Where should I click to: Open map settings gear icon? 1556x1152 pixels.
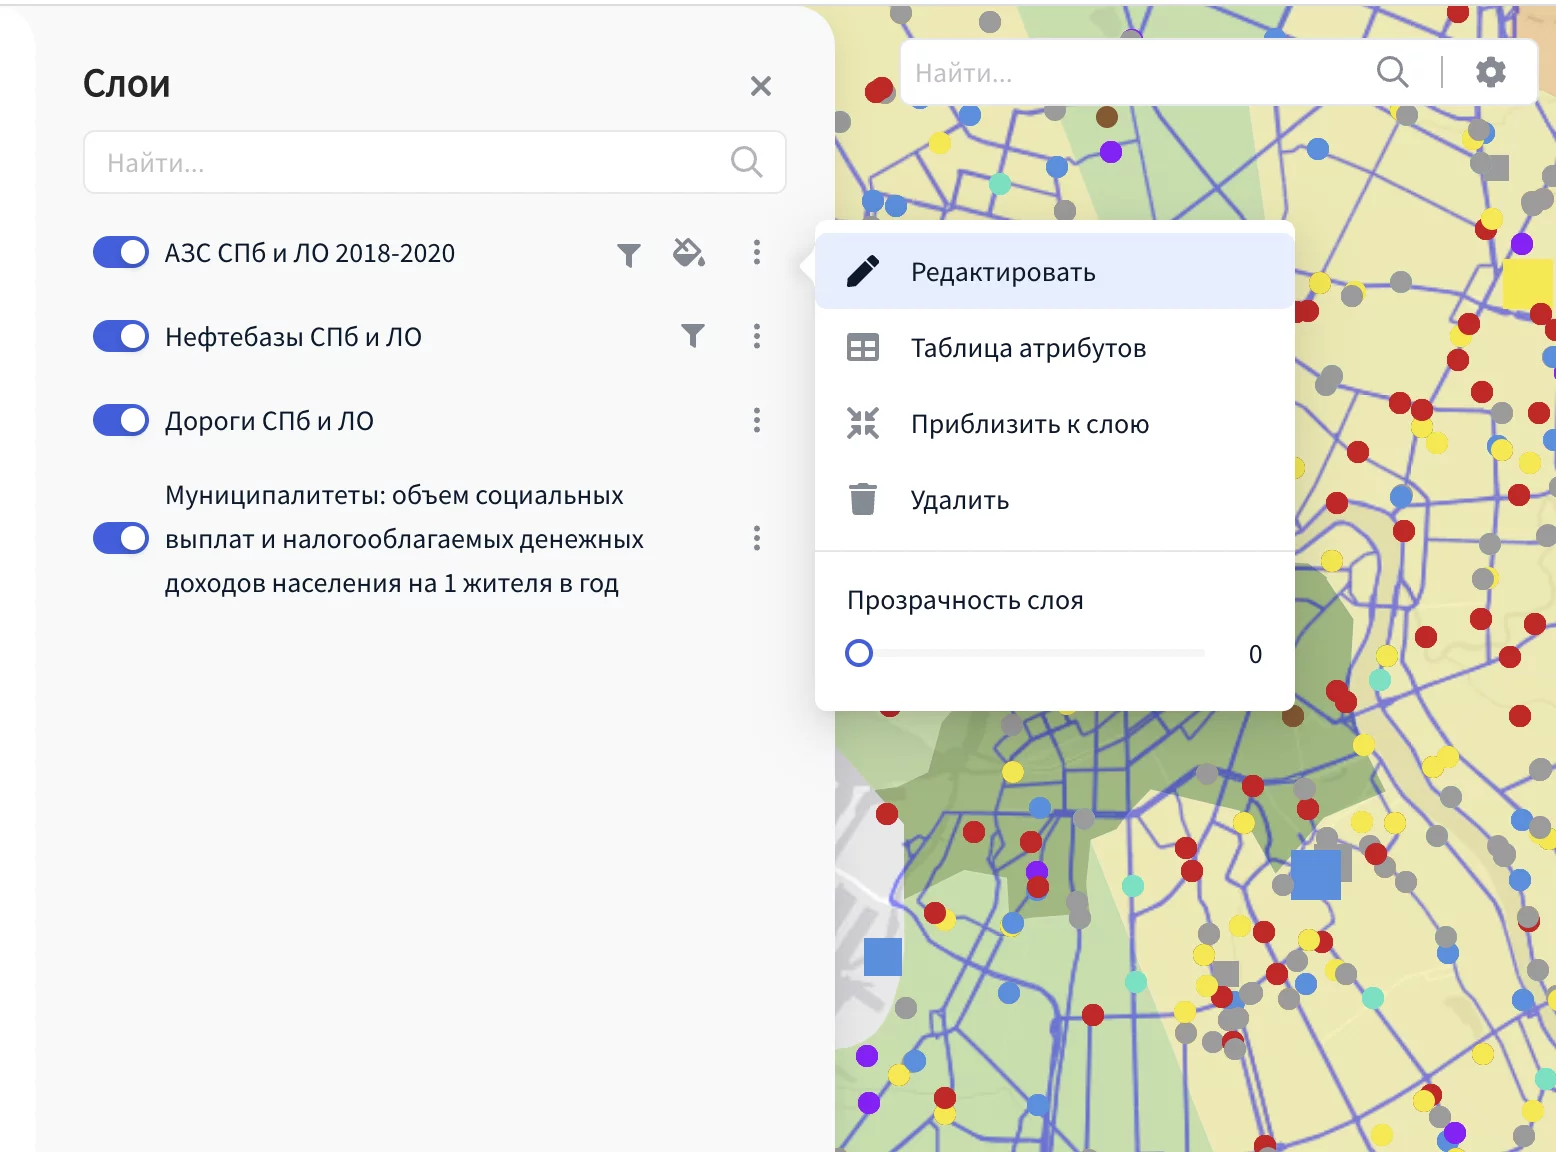[x=1490, y=72]
